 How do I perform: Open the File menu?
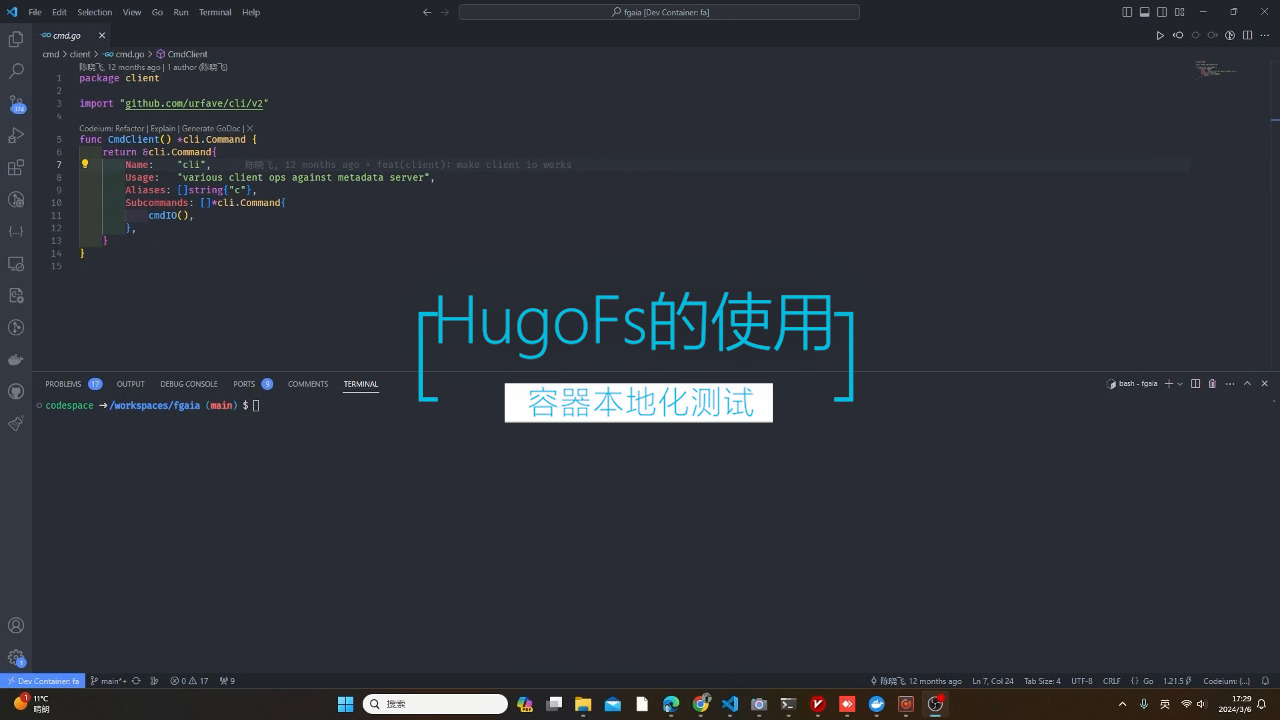[x=35, y=12]
